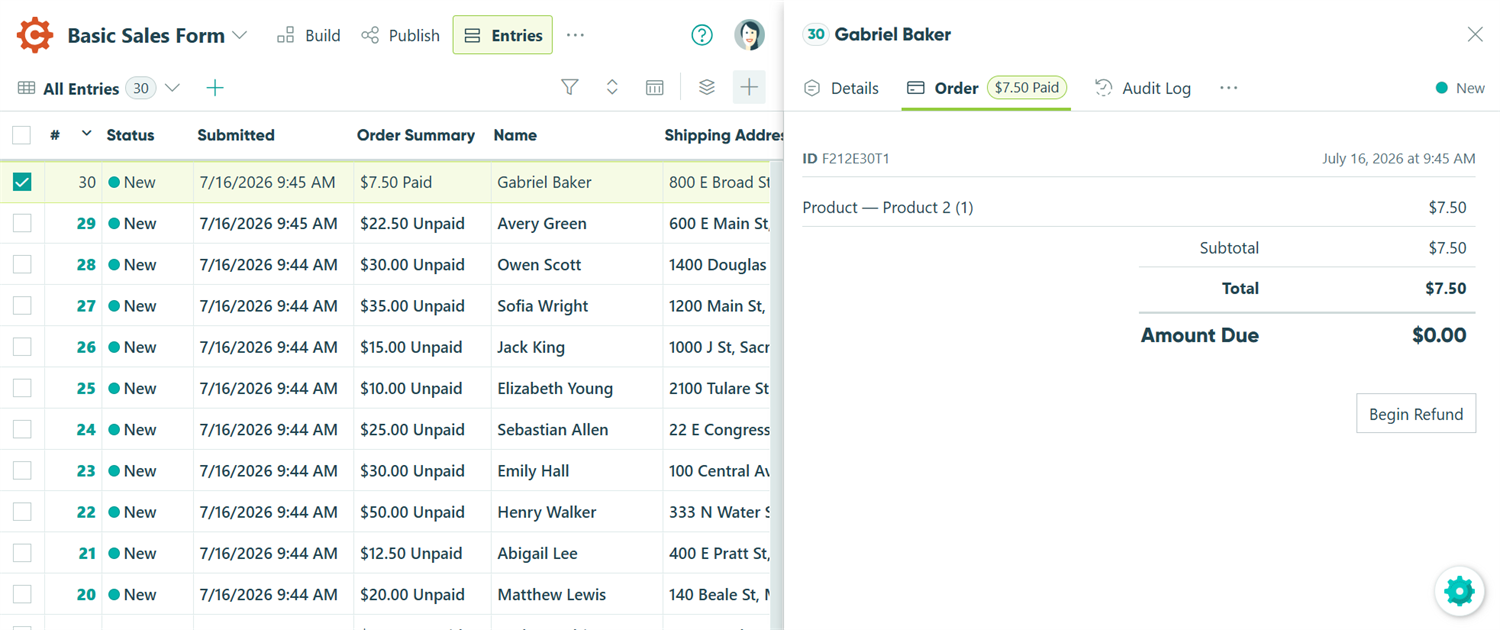Click the $7.50 Paid tab badge
Viewport: 1500px width, 630px height.
point(1027,88)
